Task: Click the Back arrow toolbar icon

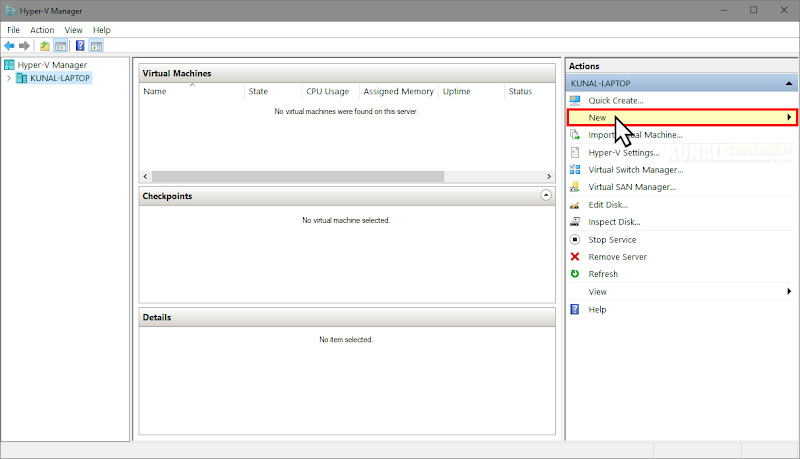Action: pos(9,46)
